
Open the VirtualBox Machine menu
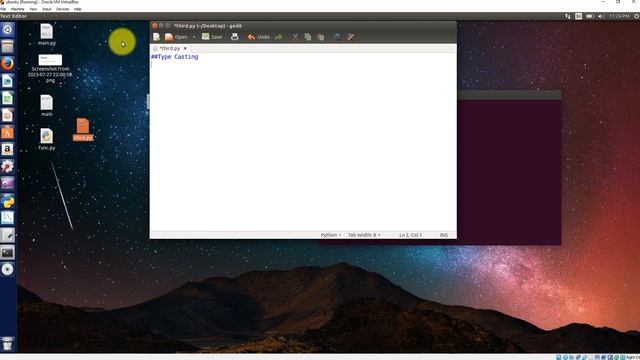17,9
